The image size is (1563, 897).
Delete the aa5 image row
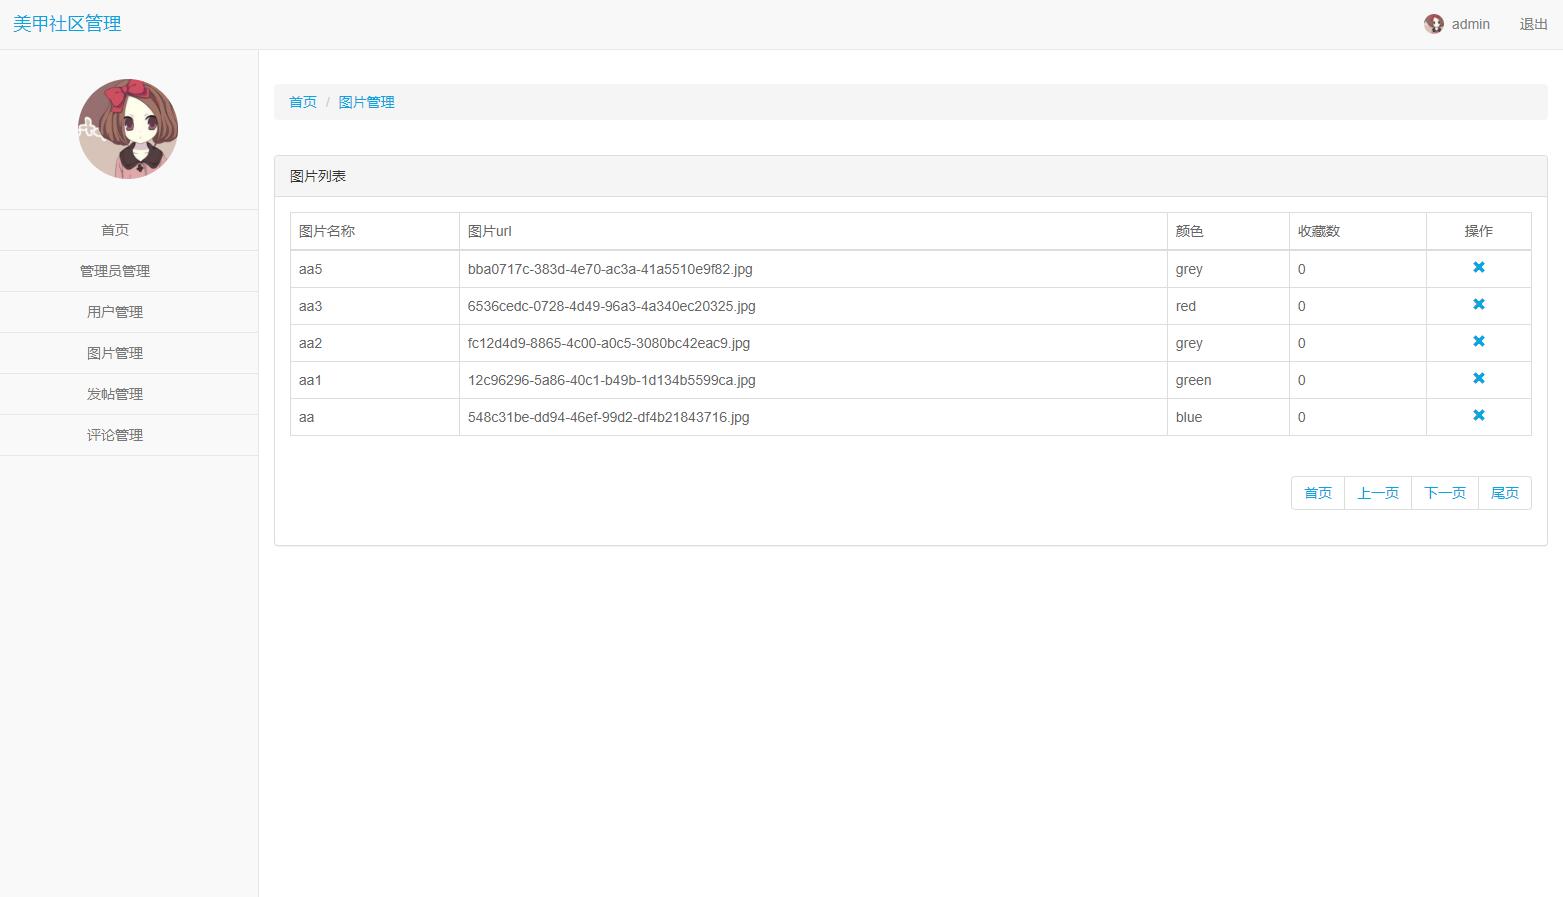tap(1478, 267)
